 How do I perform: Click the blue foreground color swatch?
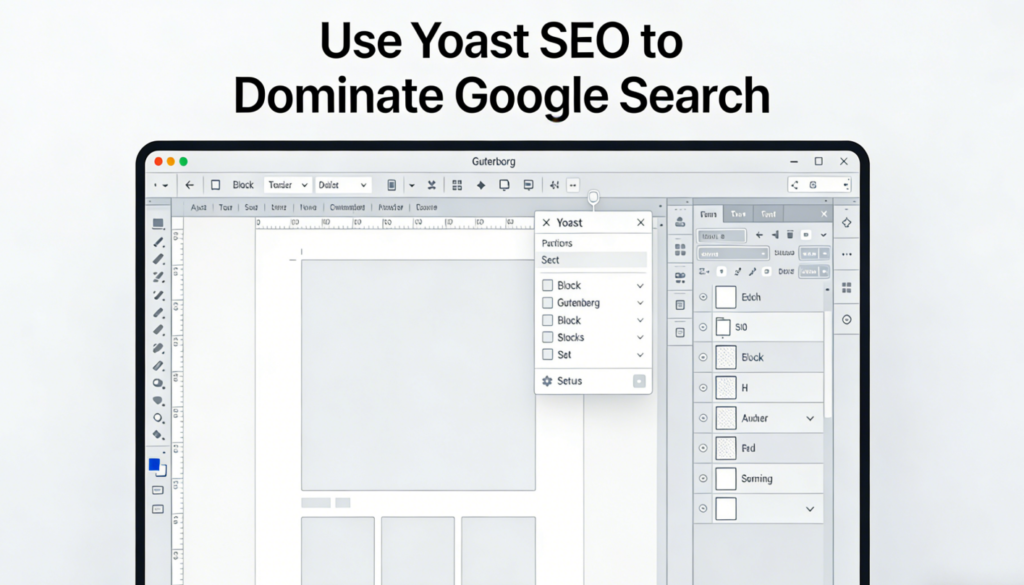point(155,464)
